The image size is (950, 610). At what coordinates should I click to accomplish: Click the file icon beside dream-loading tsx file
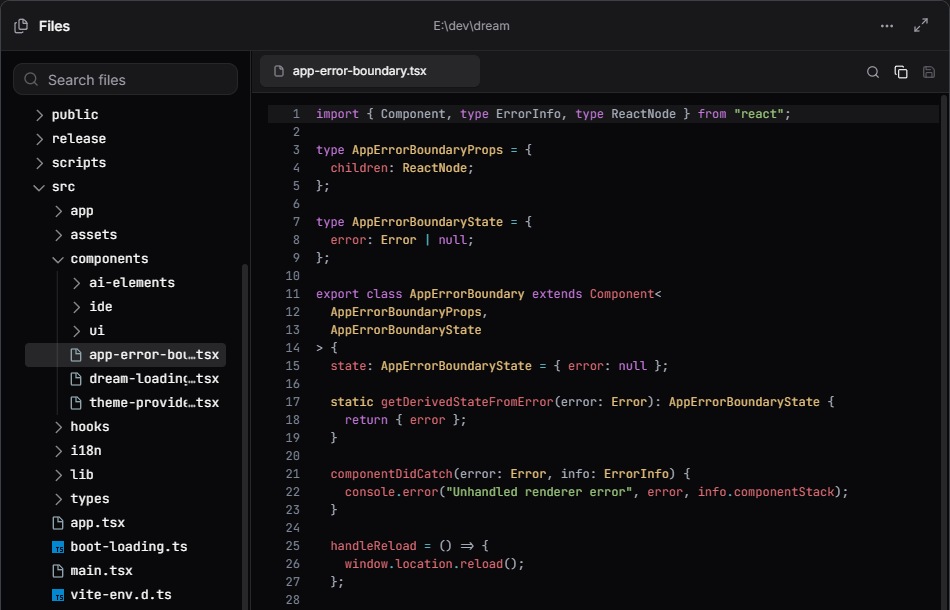pyautogui.click(x=76, y=379)
